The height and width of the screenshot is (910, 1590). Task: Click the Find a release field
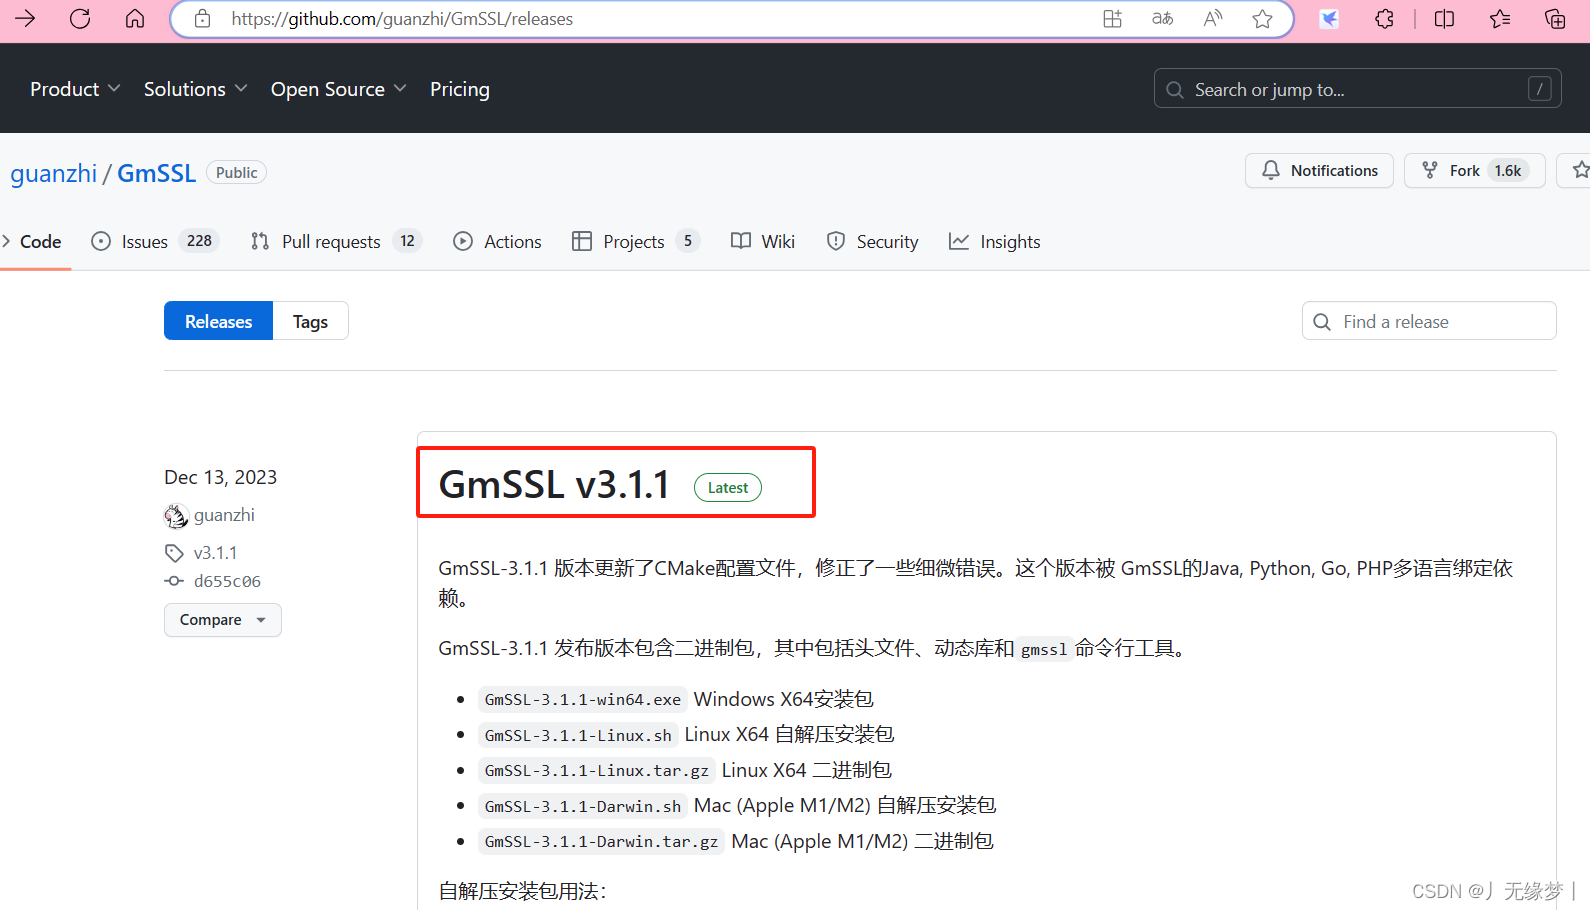(1429, 321)
